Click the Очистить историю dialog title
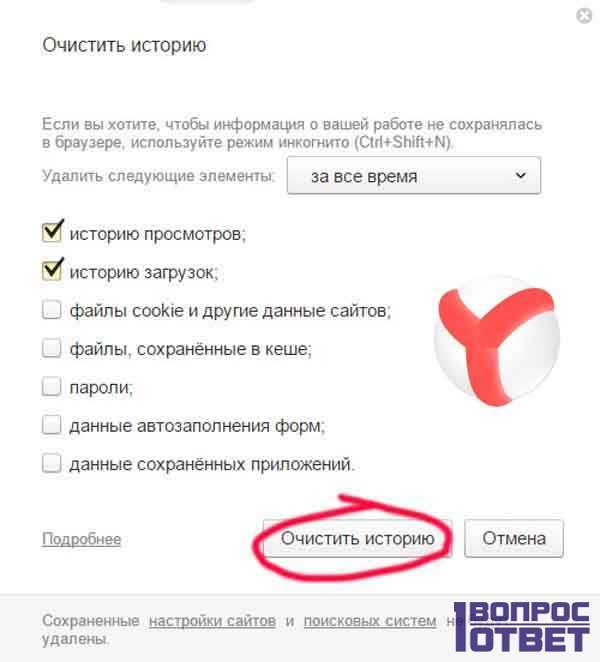 tap(124, 45)
